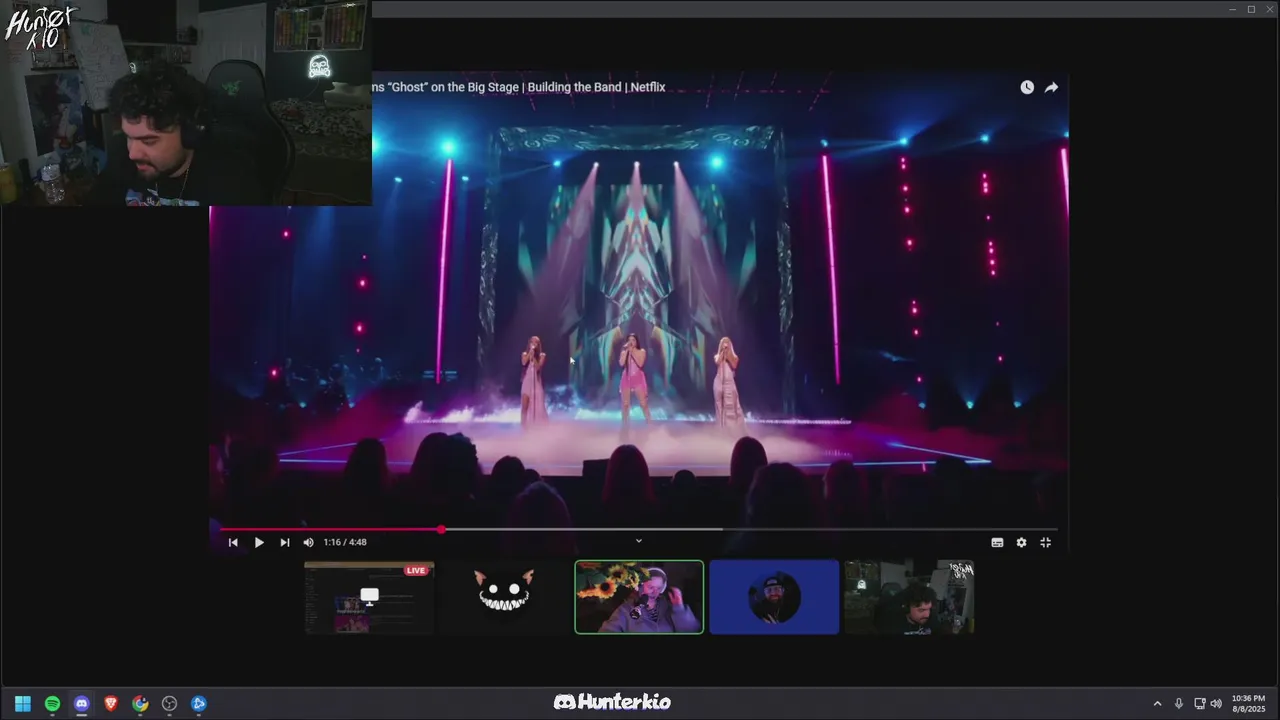Viewport: 1280px width, 720px height.
Task: Minimize the Discord call window
Action: point(1232,9)
